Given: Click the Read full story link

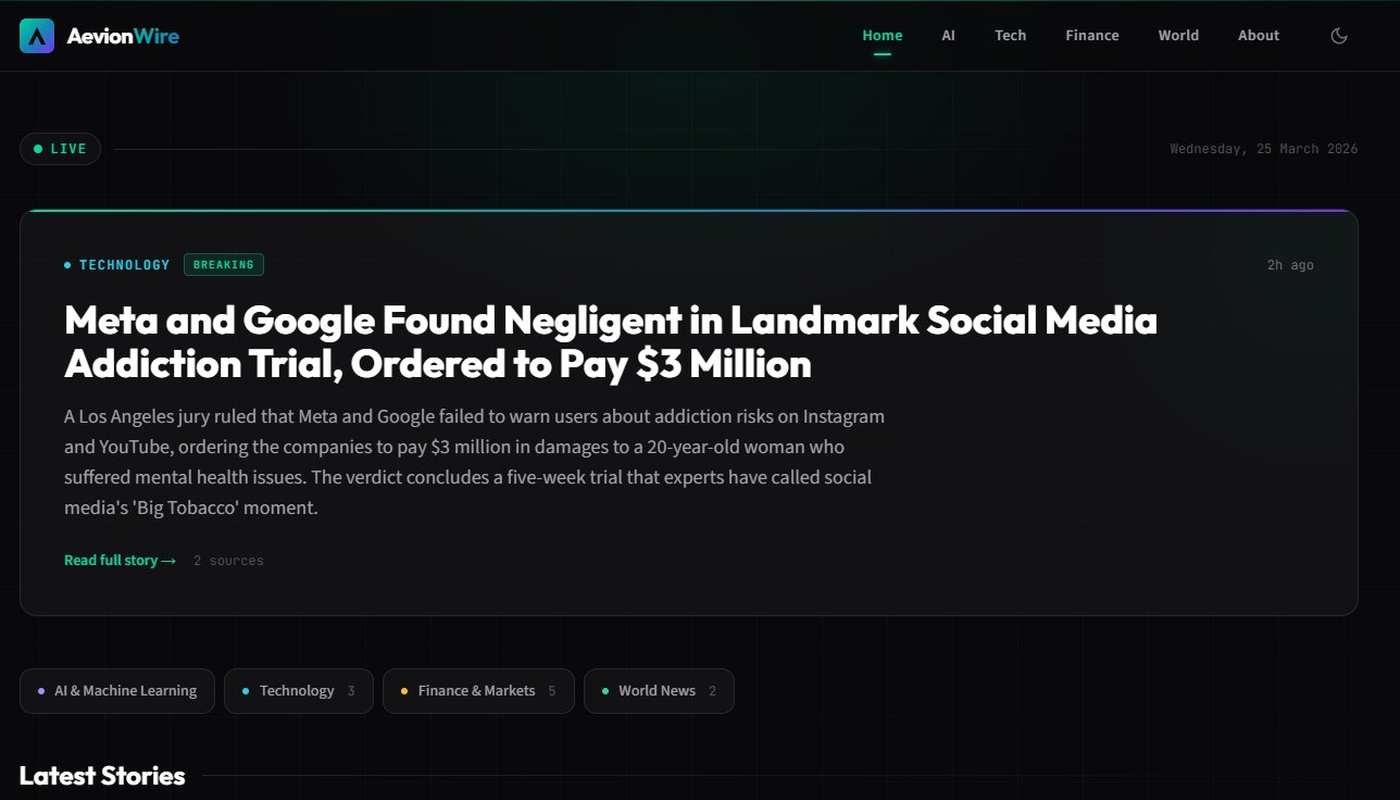Looking at the screenshot, I should [x=110, y=560].
